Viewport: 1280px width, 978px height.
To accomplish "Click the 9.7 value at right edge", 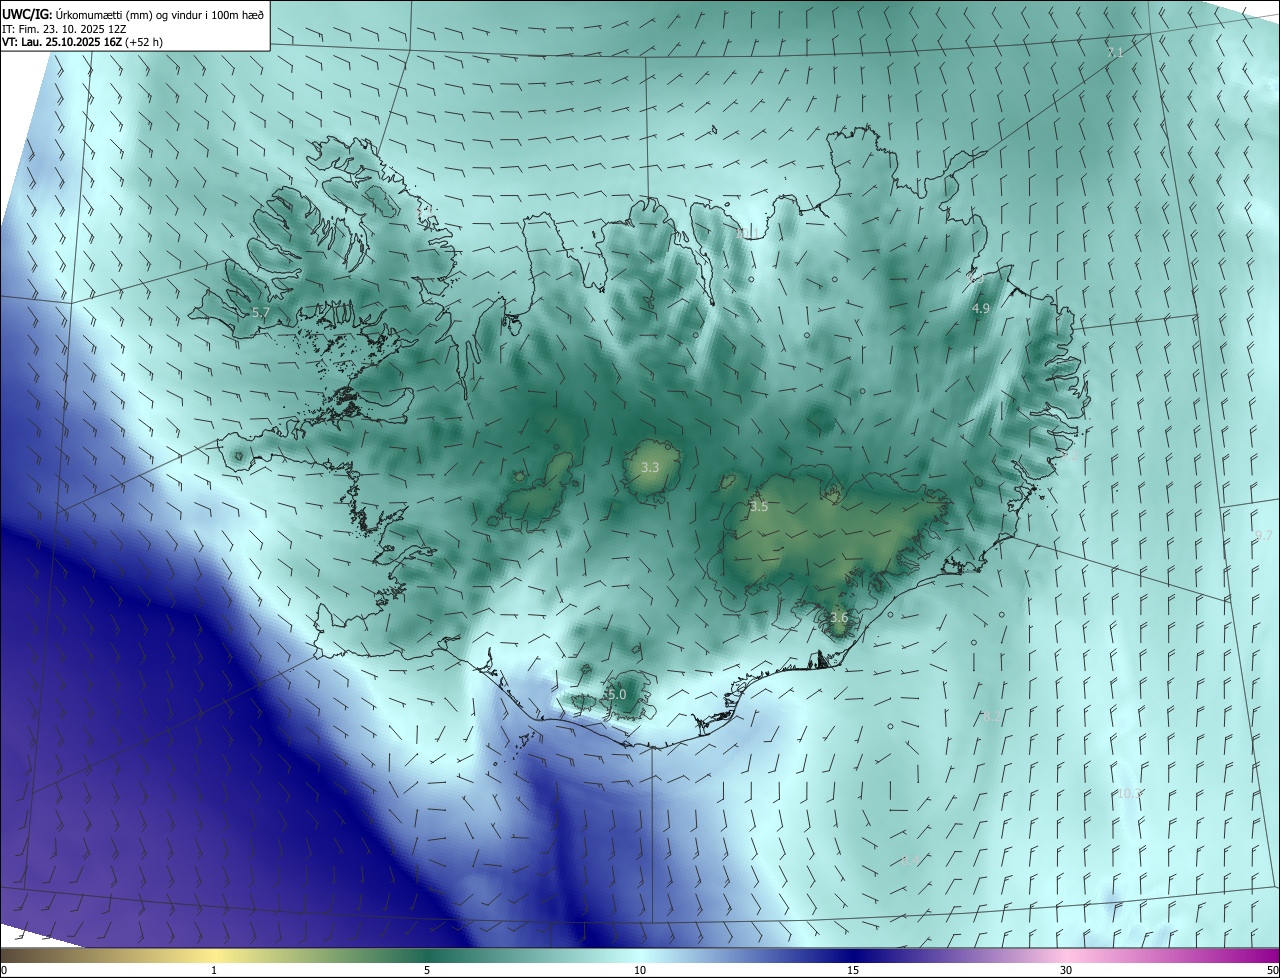I will 1264,536.
